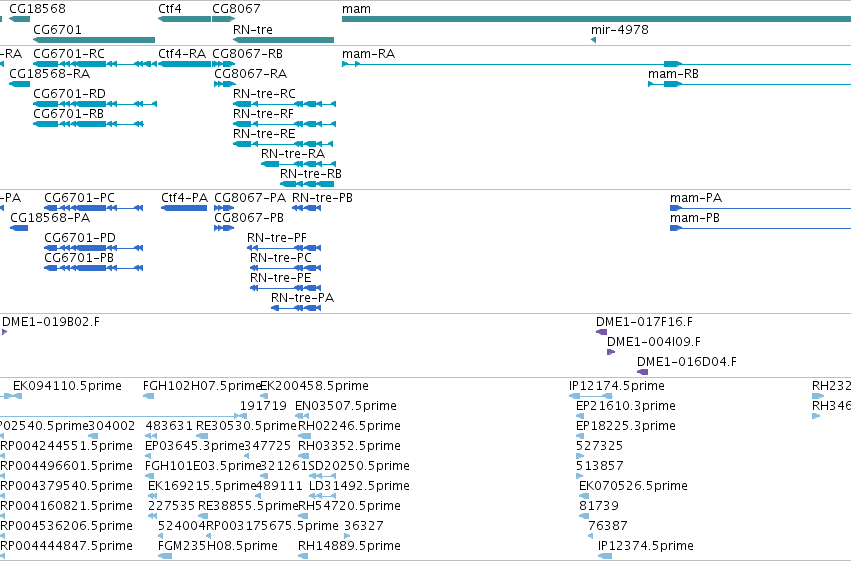The width and height of the screenshot is (851, 561).
Task: Select the CG18568 gene label
Action: pyautogui.click(x=37, y=9)
